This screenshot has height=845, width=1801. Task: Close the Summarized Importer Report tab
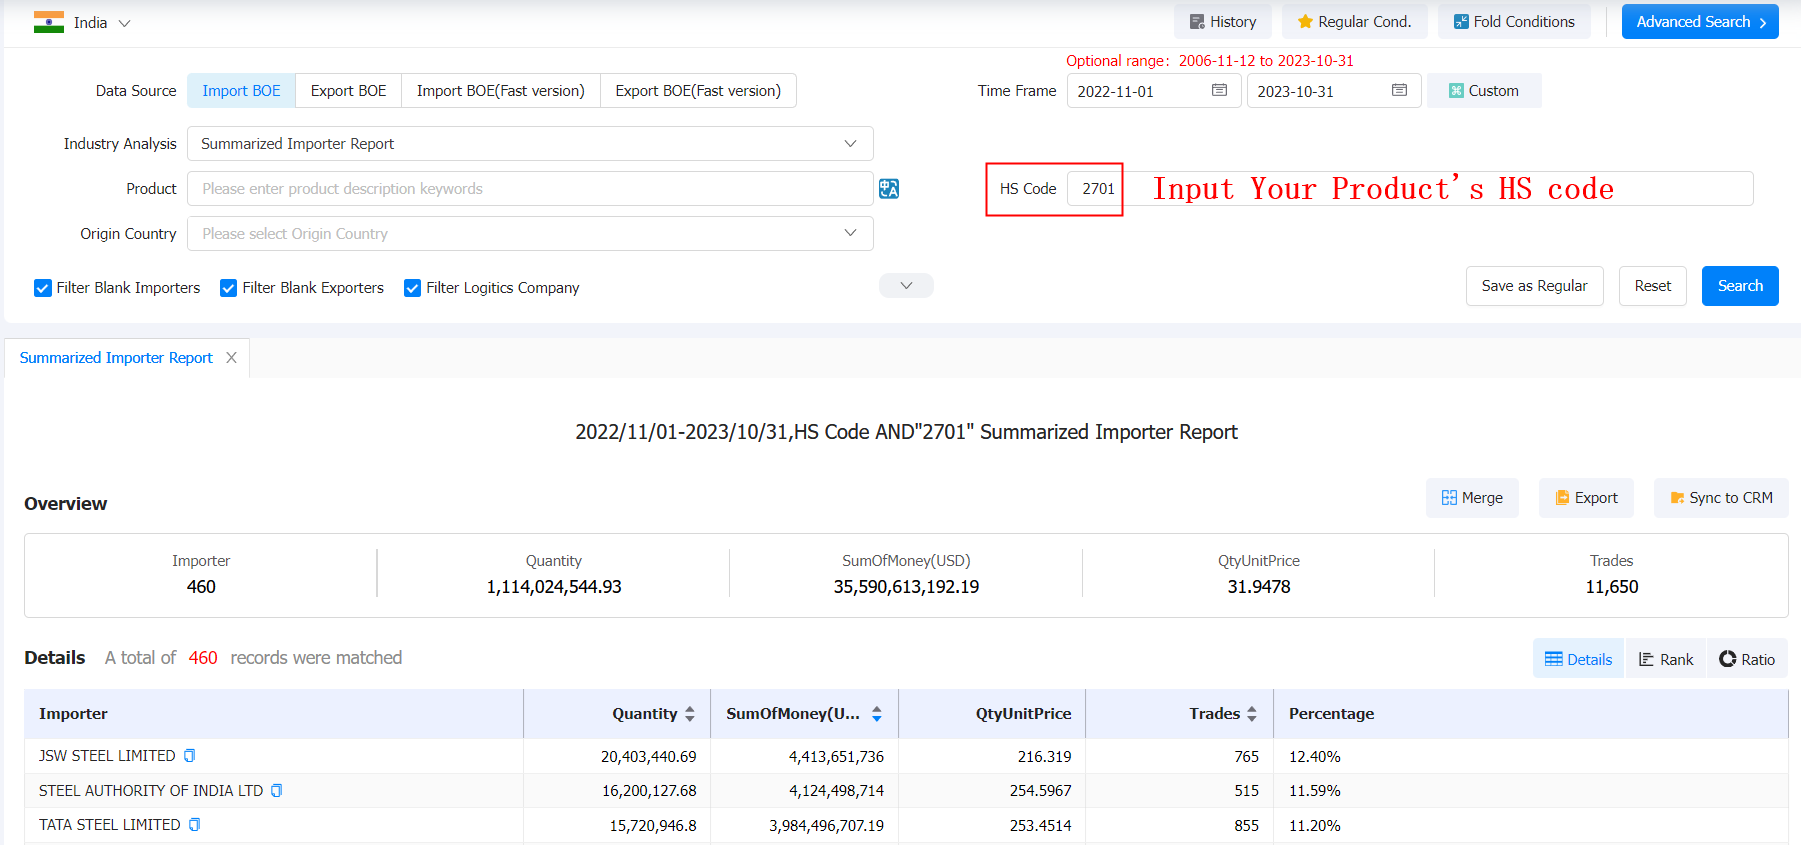coord(232,358)
